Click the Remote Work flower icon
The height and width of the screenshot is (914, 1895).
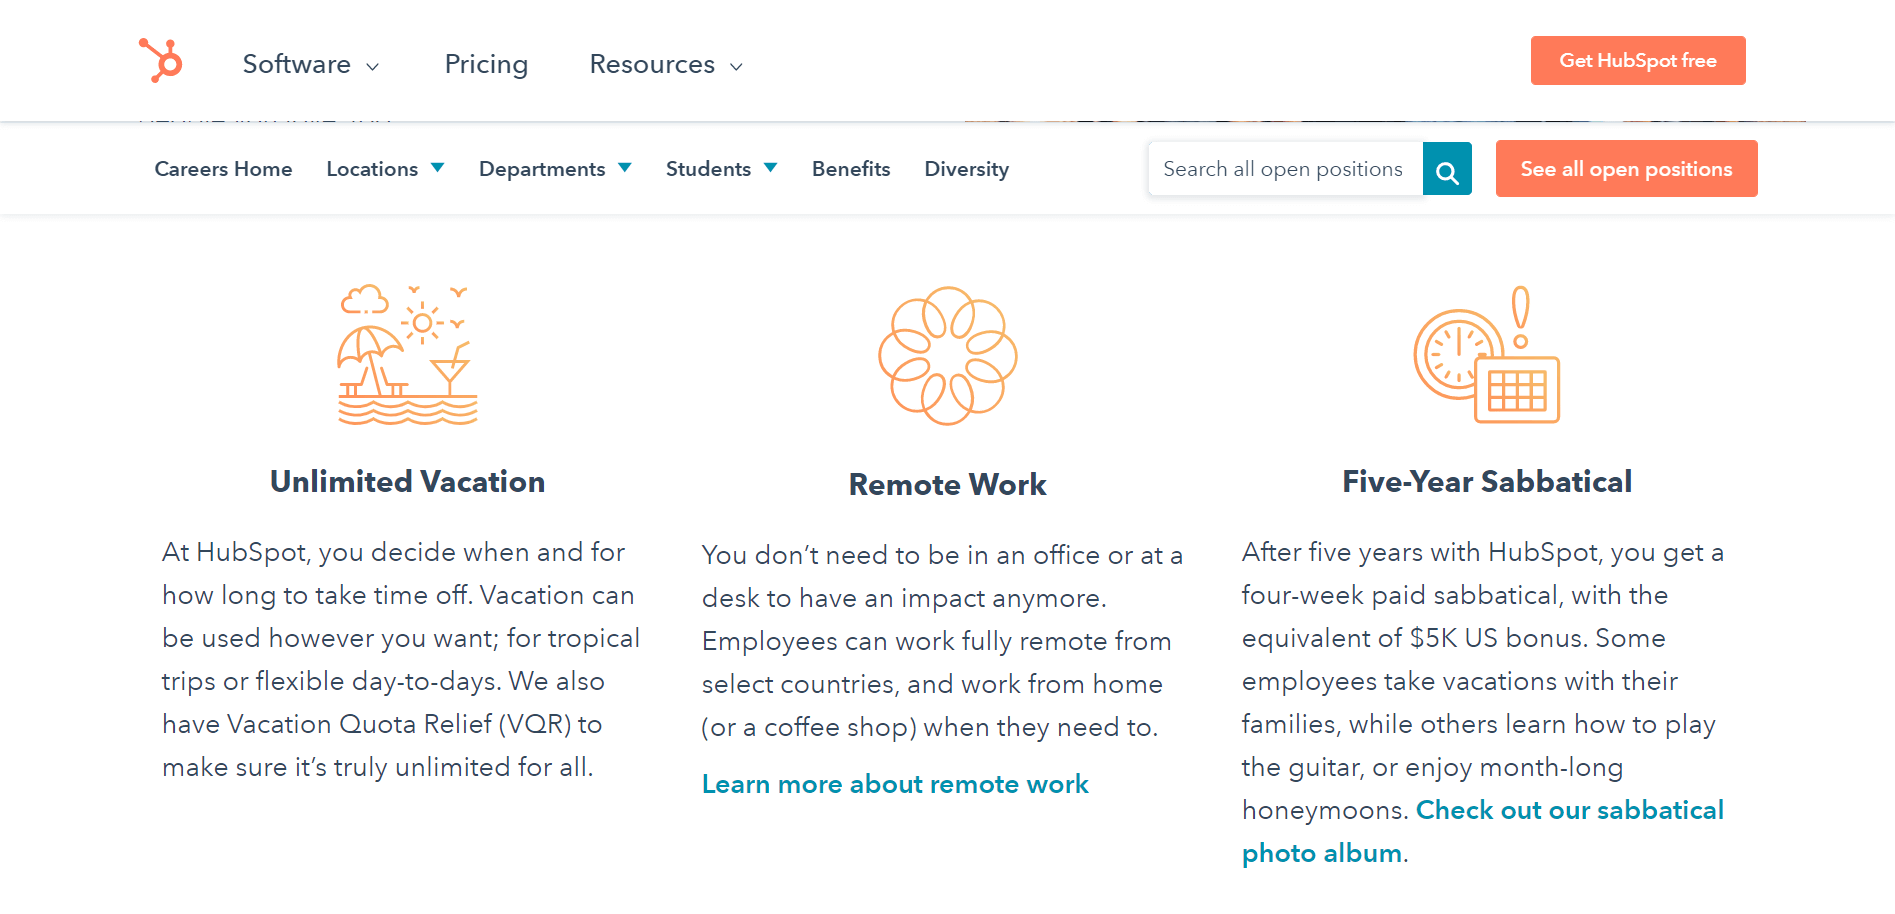tap(948, 356)
